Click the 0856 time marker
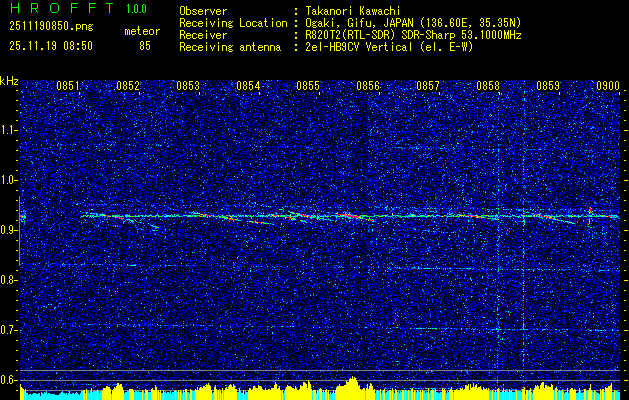The height and width of the screenshot is (400, 629). pyautogui.click(x=368, y=86)
